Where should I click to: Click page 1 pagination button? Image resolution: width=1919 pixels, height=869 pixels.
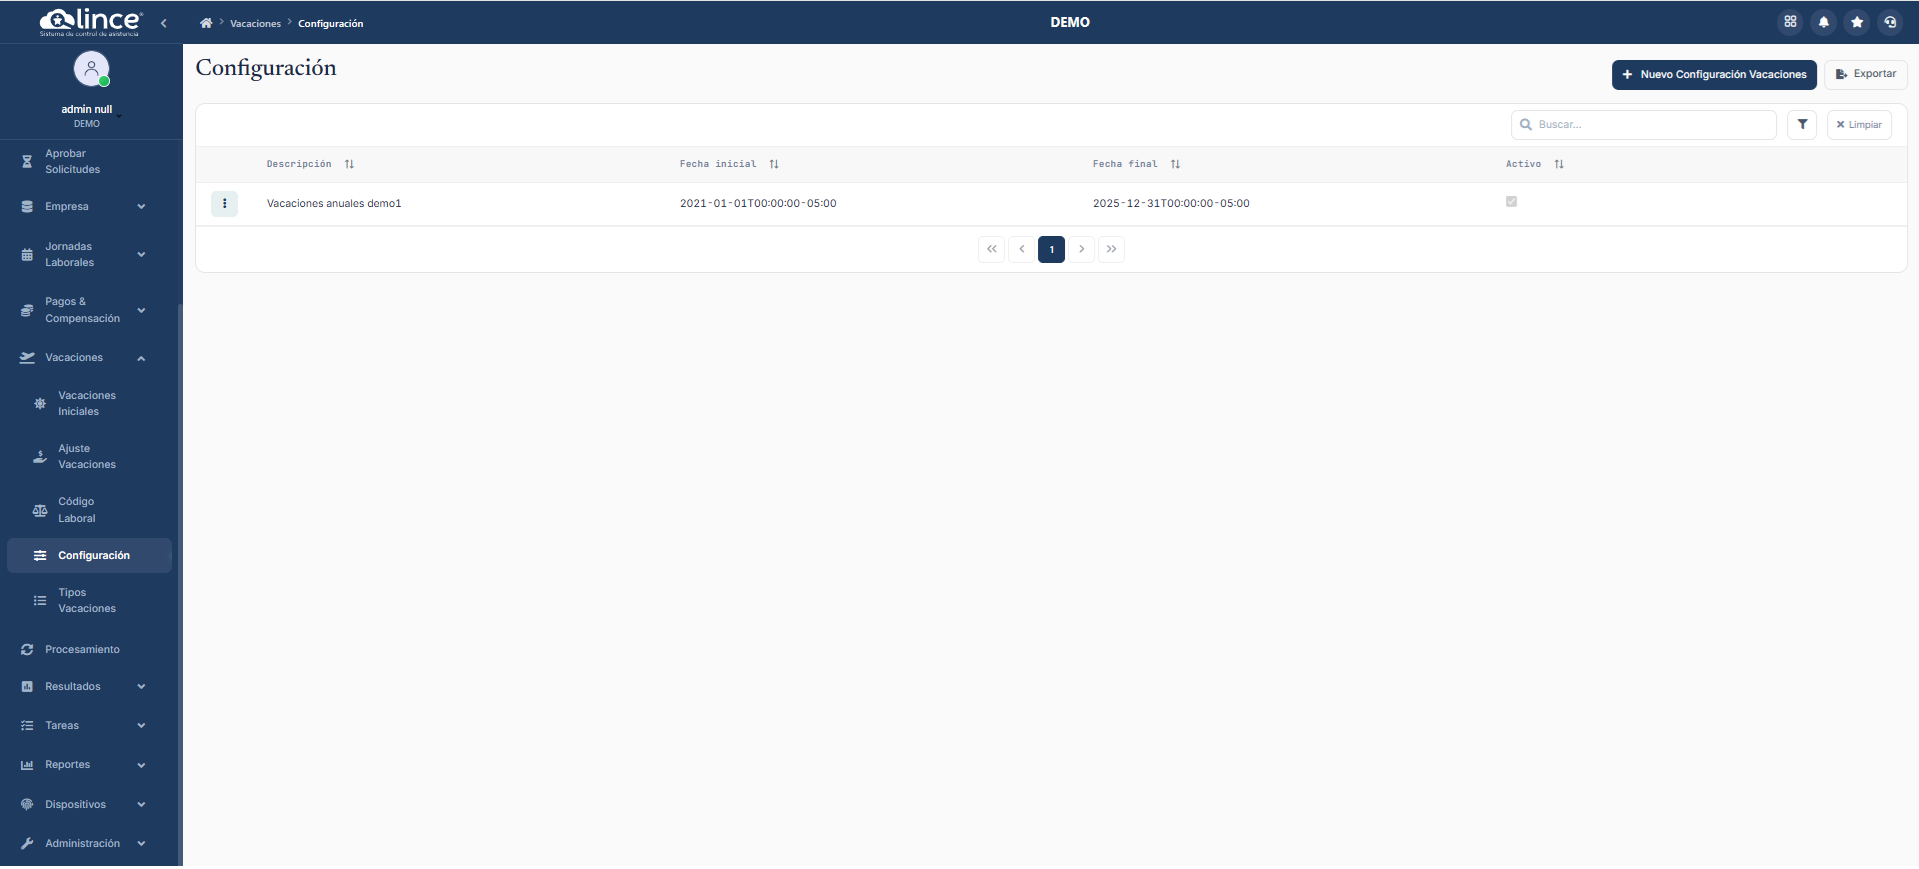(1051, 249)
